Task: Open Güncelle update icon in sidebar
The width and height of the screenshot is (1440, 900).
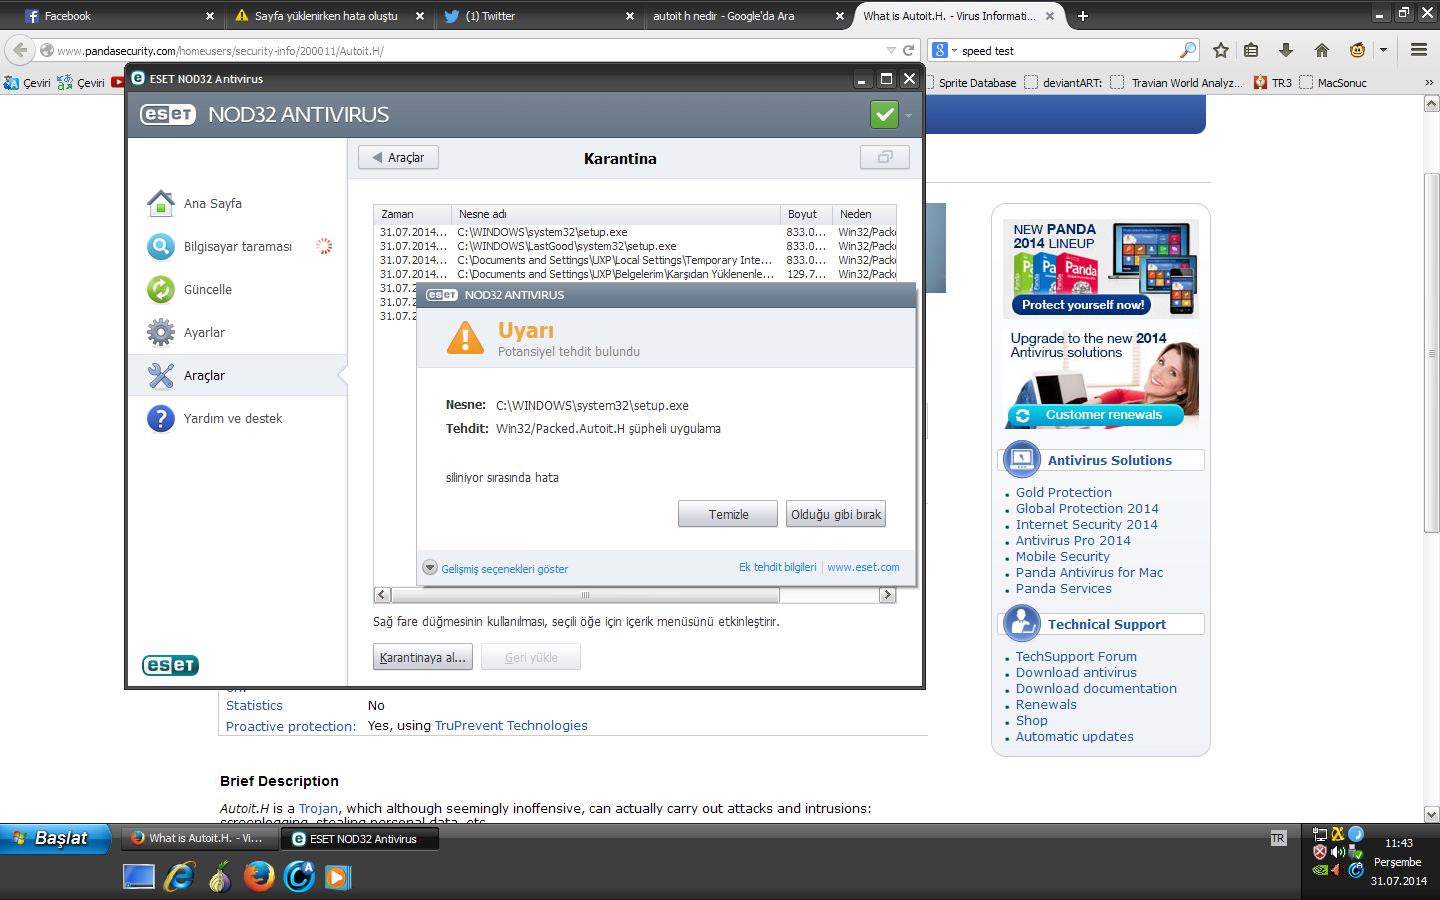Action: click(160, 289)
